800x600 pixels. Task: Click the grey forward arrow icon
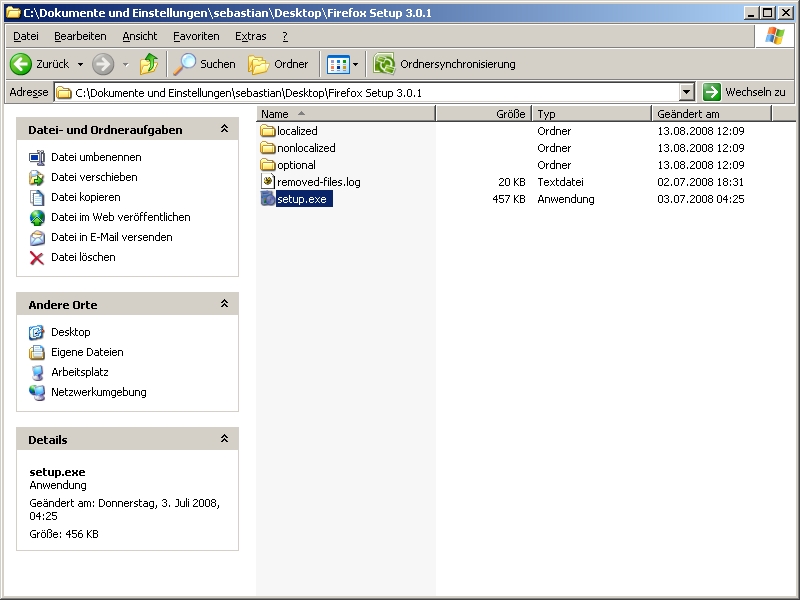[103, 64]
